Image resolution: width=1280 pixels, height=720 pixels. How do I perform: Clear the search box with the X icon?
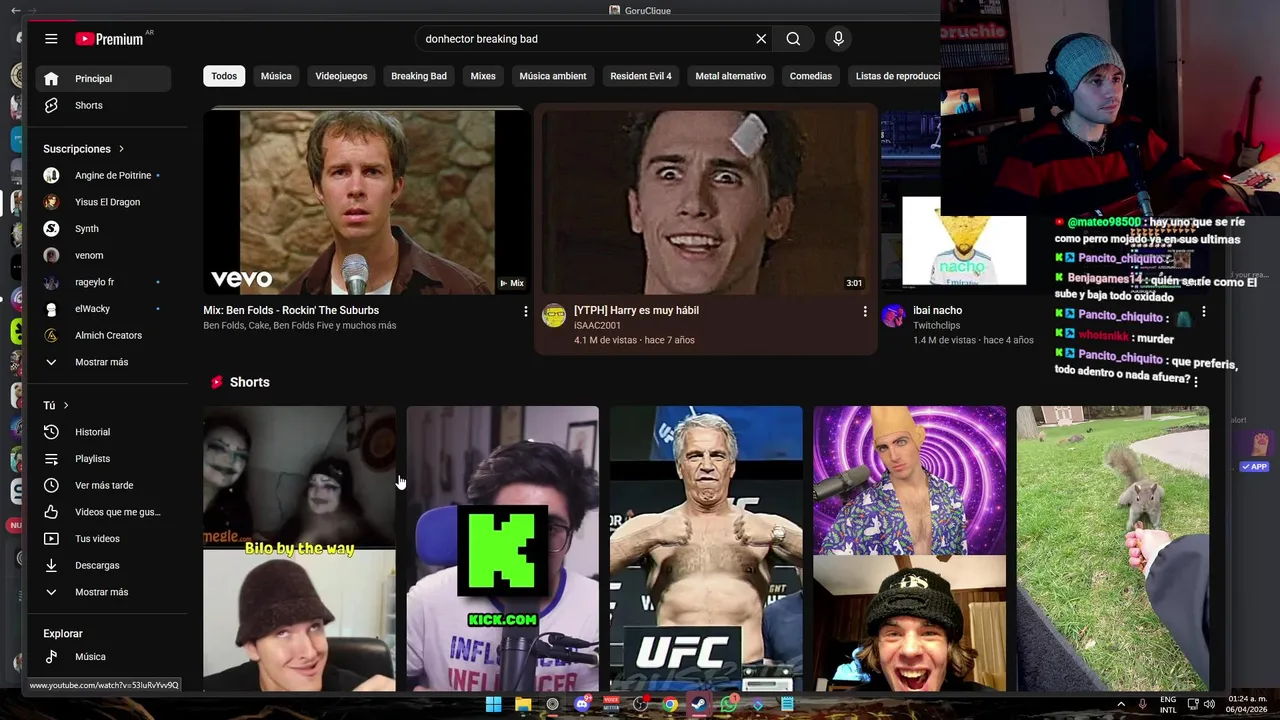[761, 39]
